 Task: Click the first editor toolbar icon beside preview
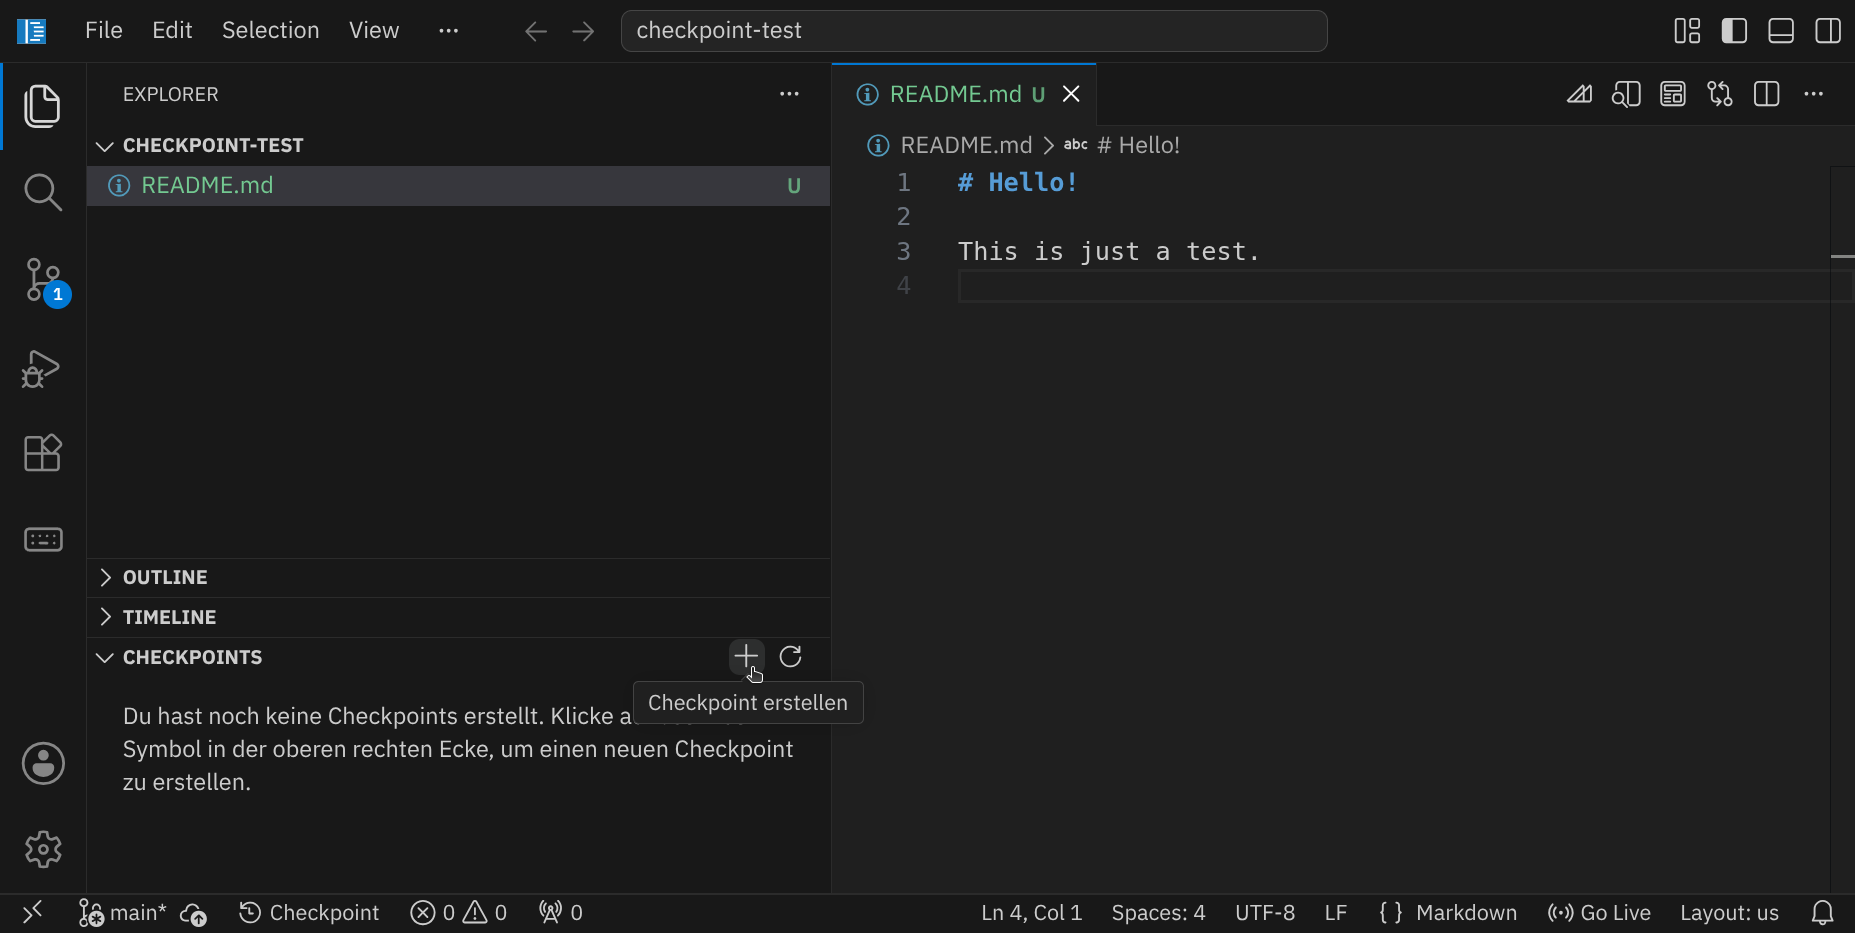pyautogui.click(x=1579, y=94)
